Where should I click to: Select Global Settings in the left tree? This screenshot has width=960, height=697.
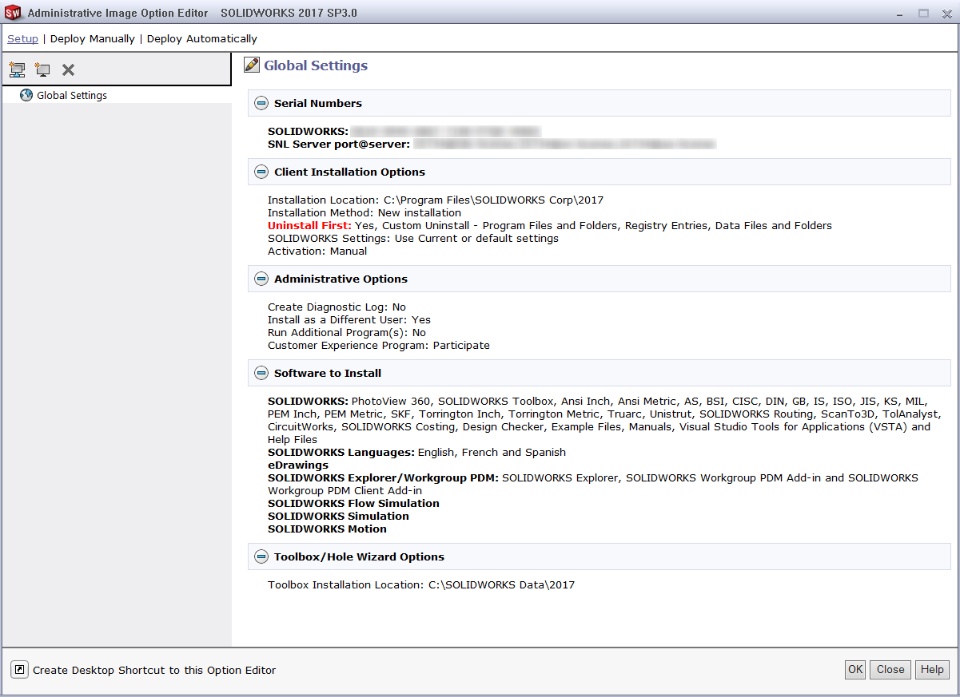[x=71, y=96]
